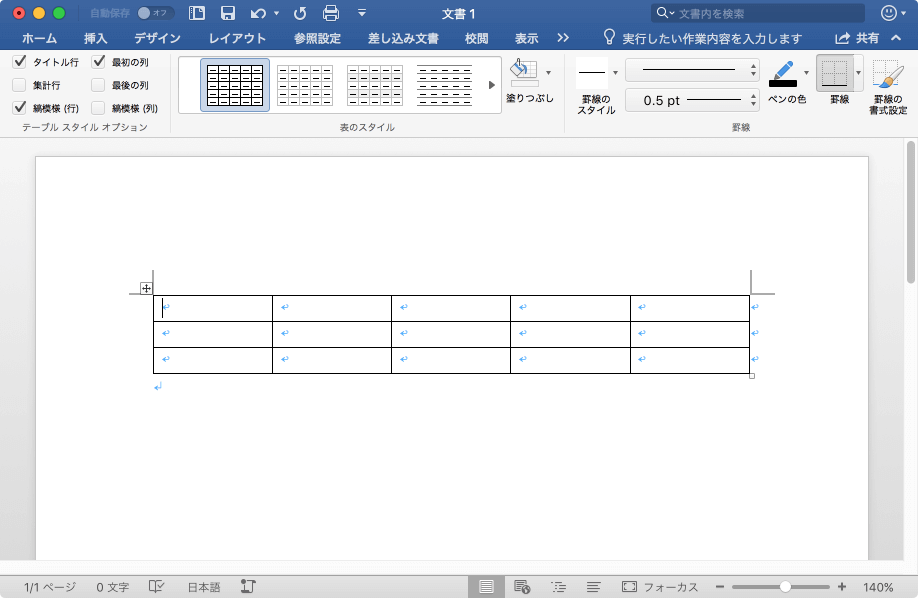Image resolution: width=918 pixels, height=598 pixels.
Task: Click the 140% zoom level
Action: tap(878, 586)
